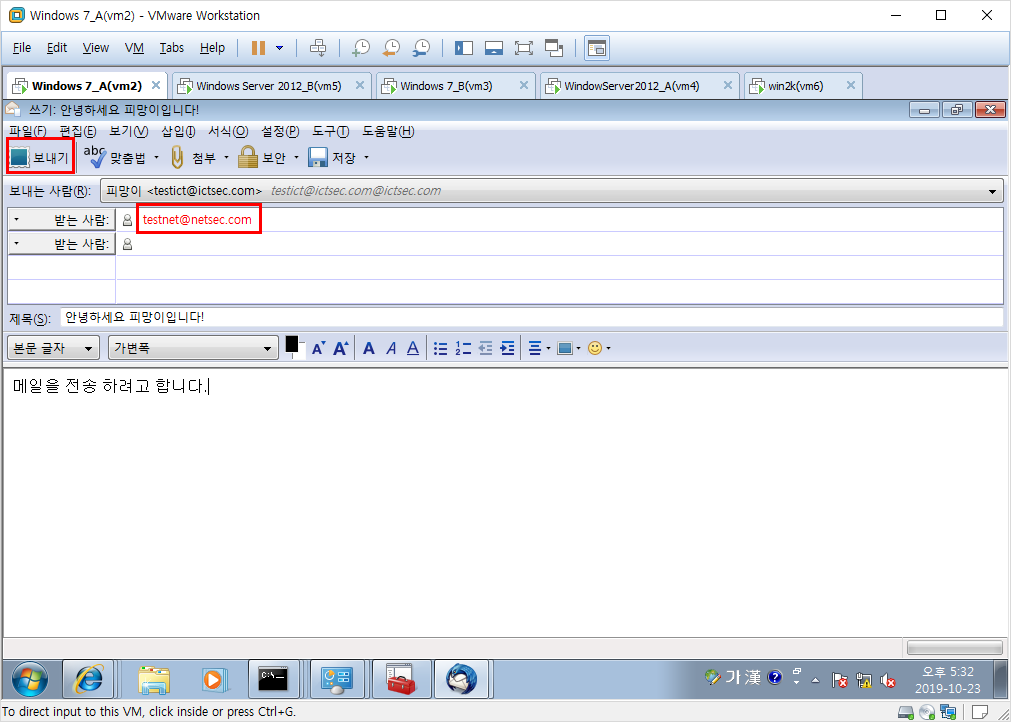1011x722 pixels.
Task: Change first 받는 사람 recipient type
Action: pos(61,220)
